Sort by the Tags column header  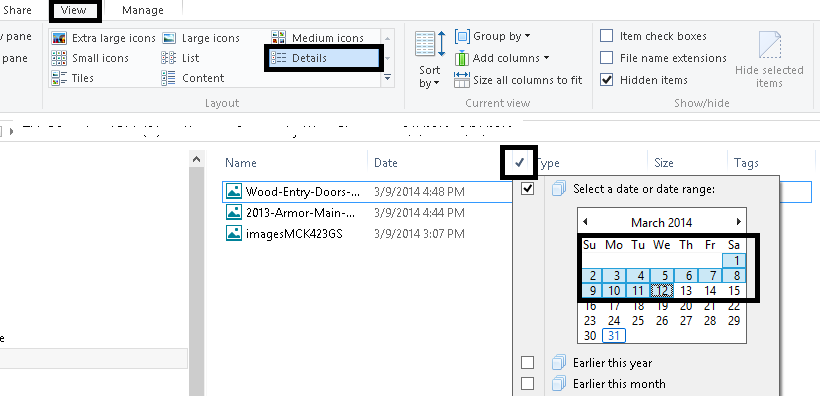746,163
